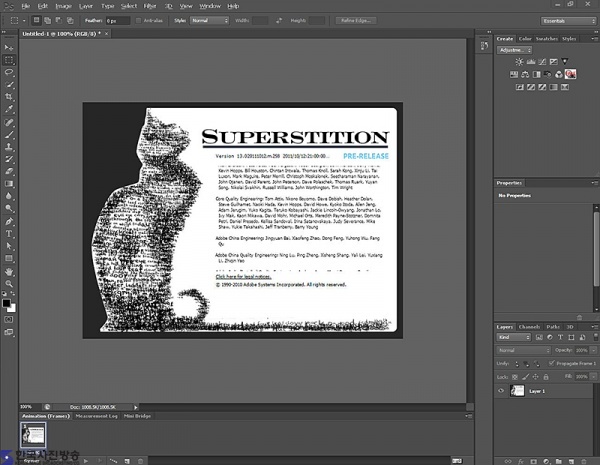Add a Channel Mixer adjustment

pyautogui.click(x=559, y=74)
